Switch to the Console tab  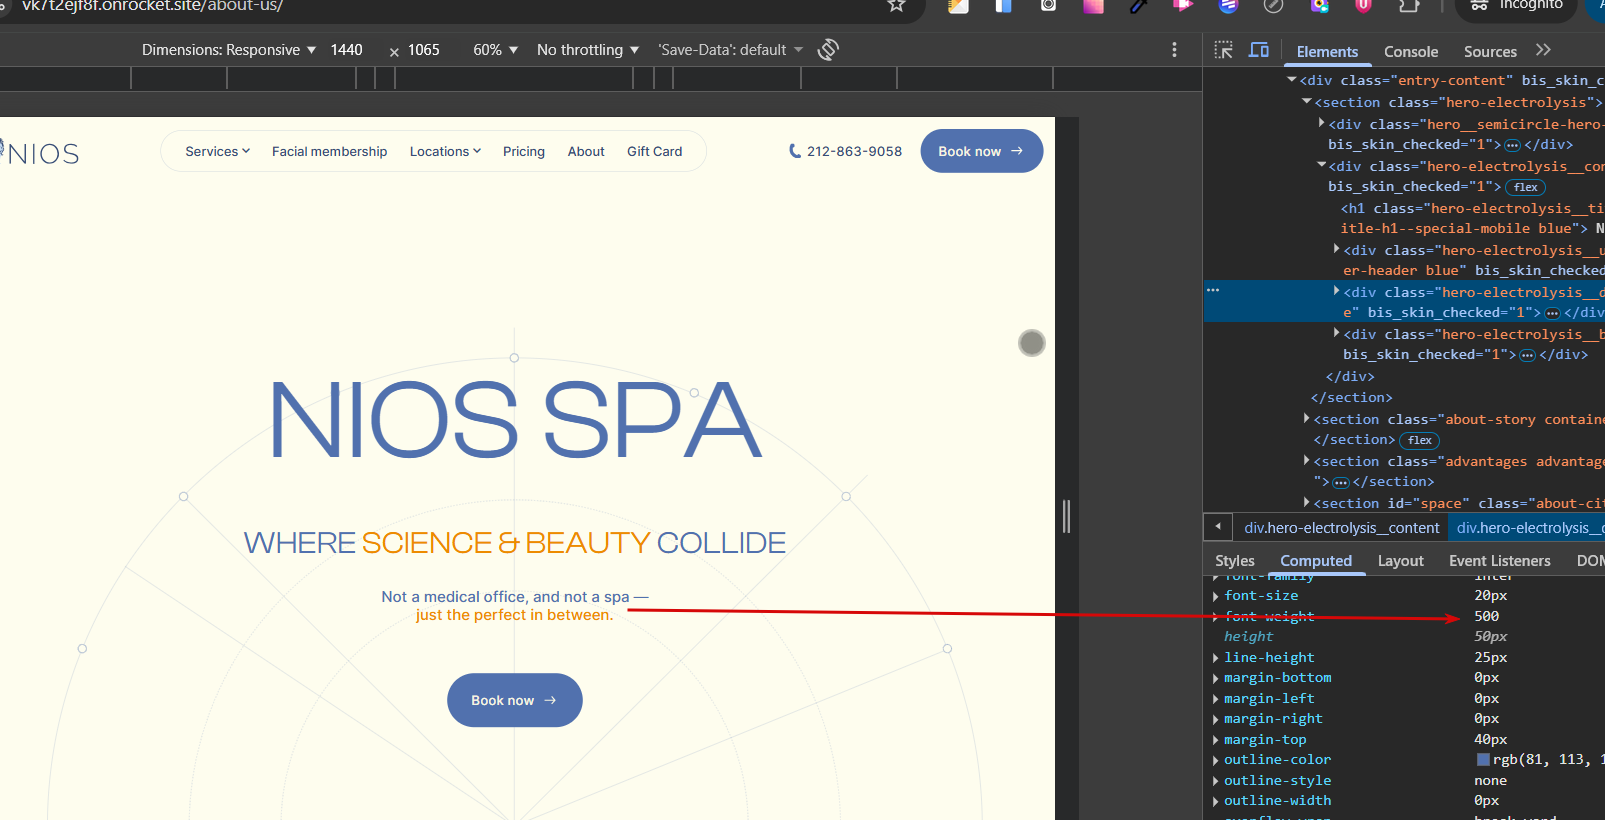[x=1410, y=52]
